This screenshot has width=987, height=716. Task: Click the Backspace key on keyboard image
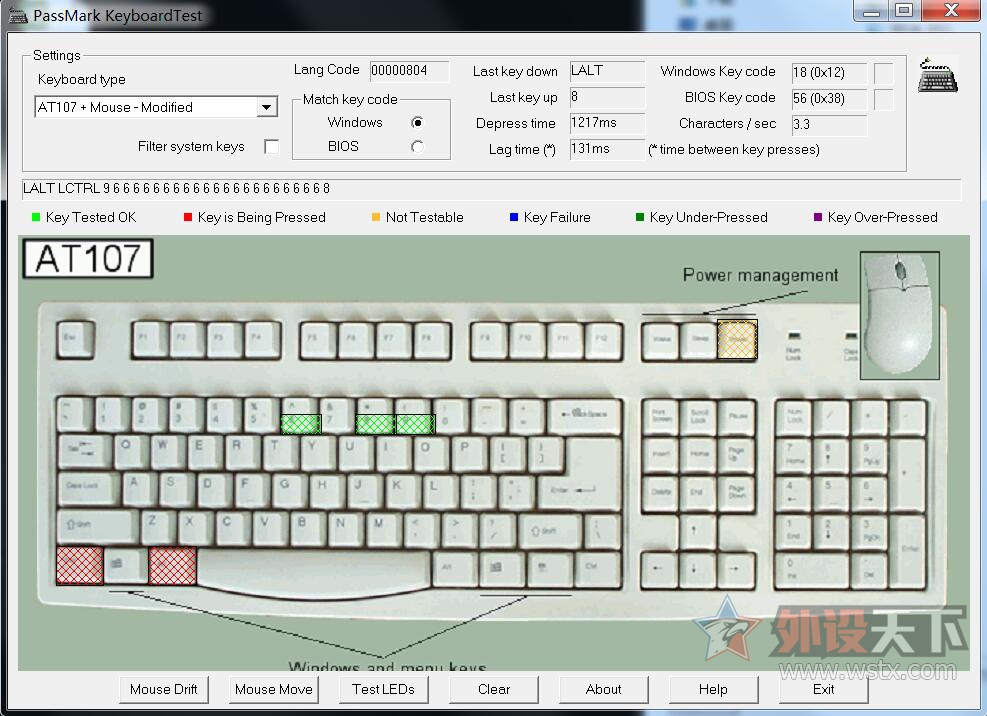click(x=585, y=416)
